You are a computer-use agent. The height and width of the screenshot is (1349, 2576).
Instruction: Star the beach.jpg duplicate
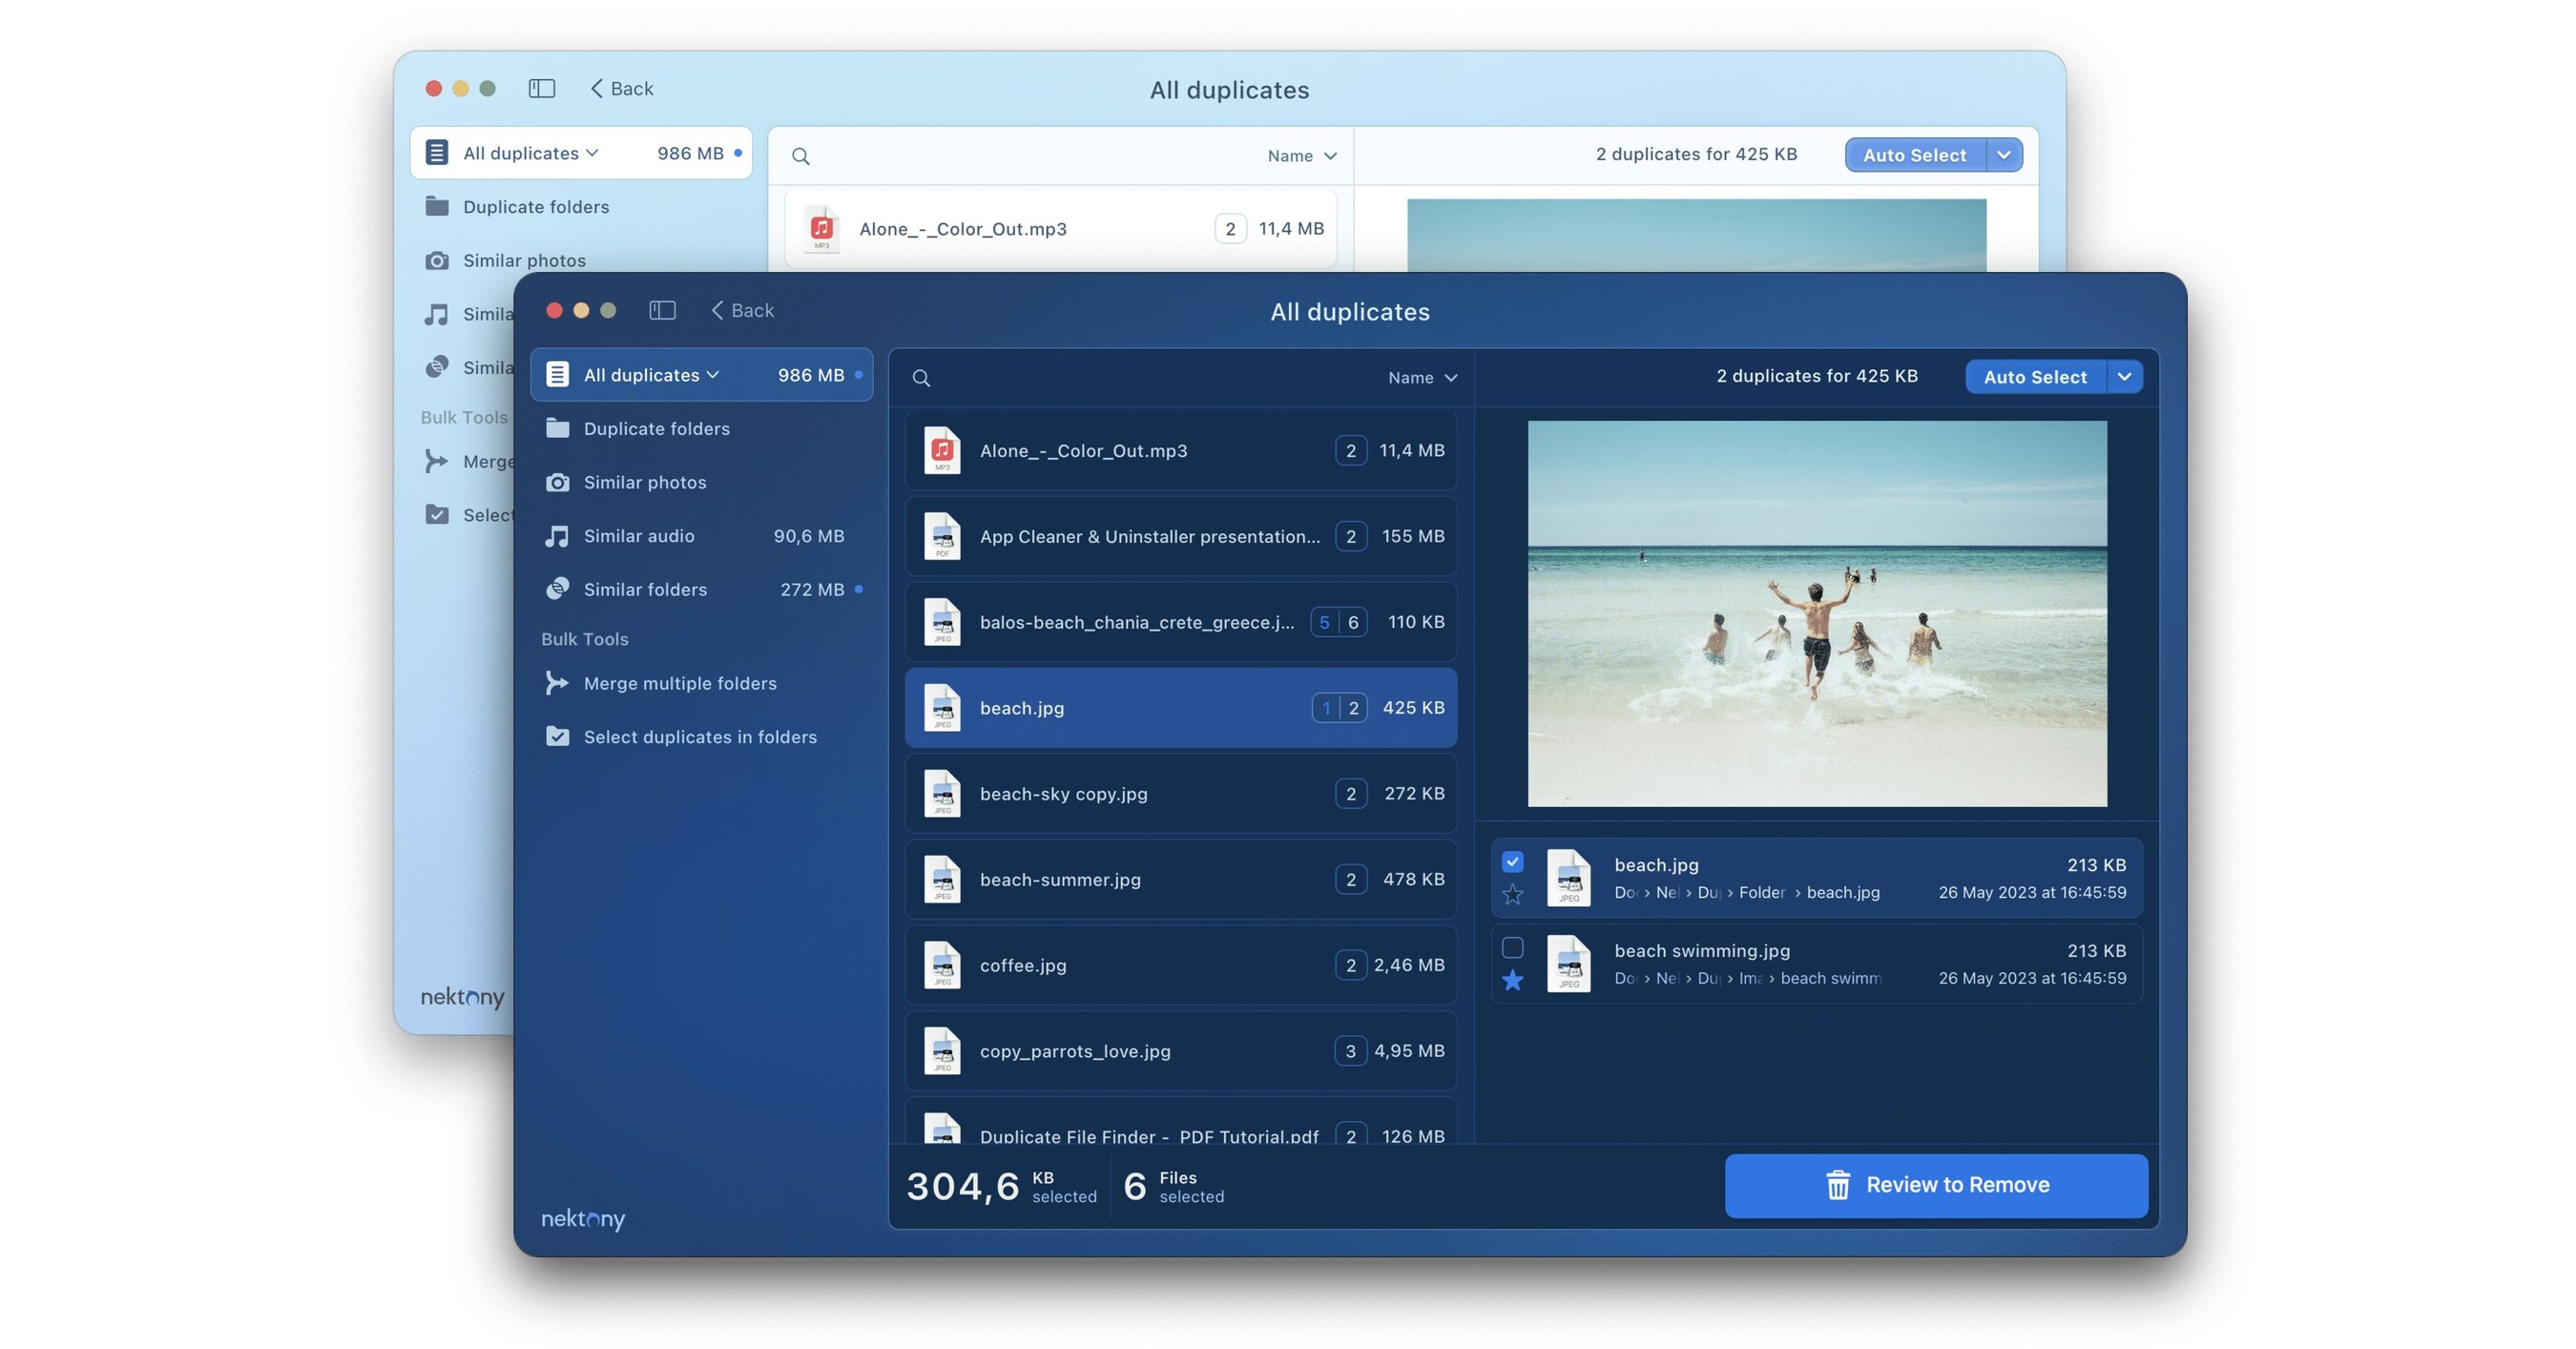1512,894
